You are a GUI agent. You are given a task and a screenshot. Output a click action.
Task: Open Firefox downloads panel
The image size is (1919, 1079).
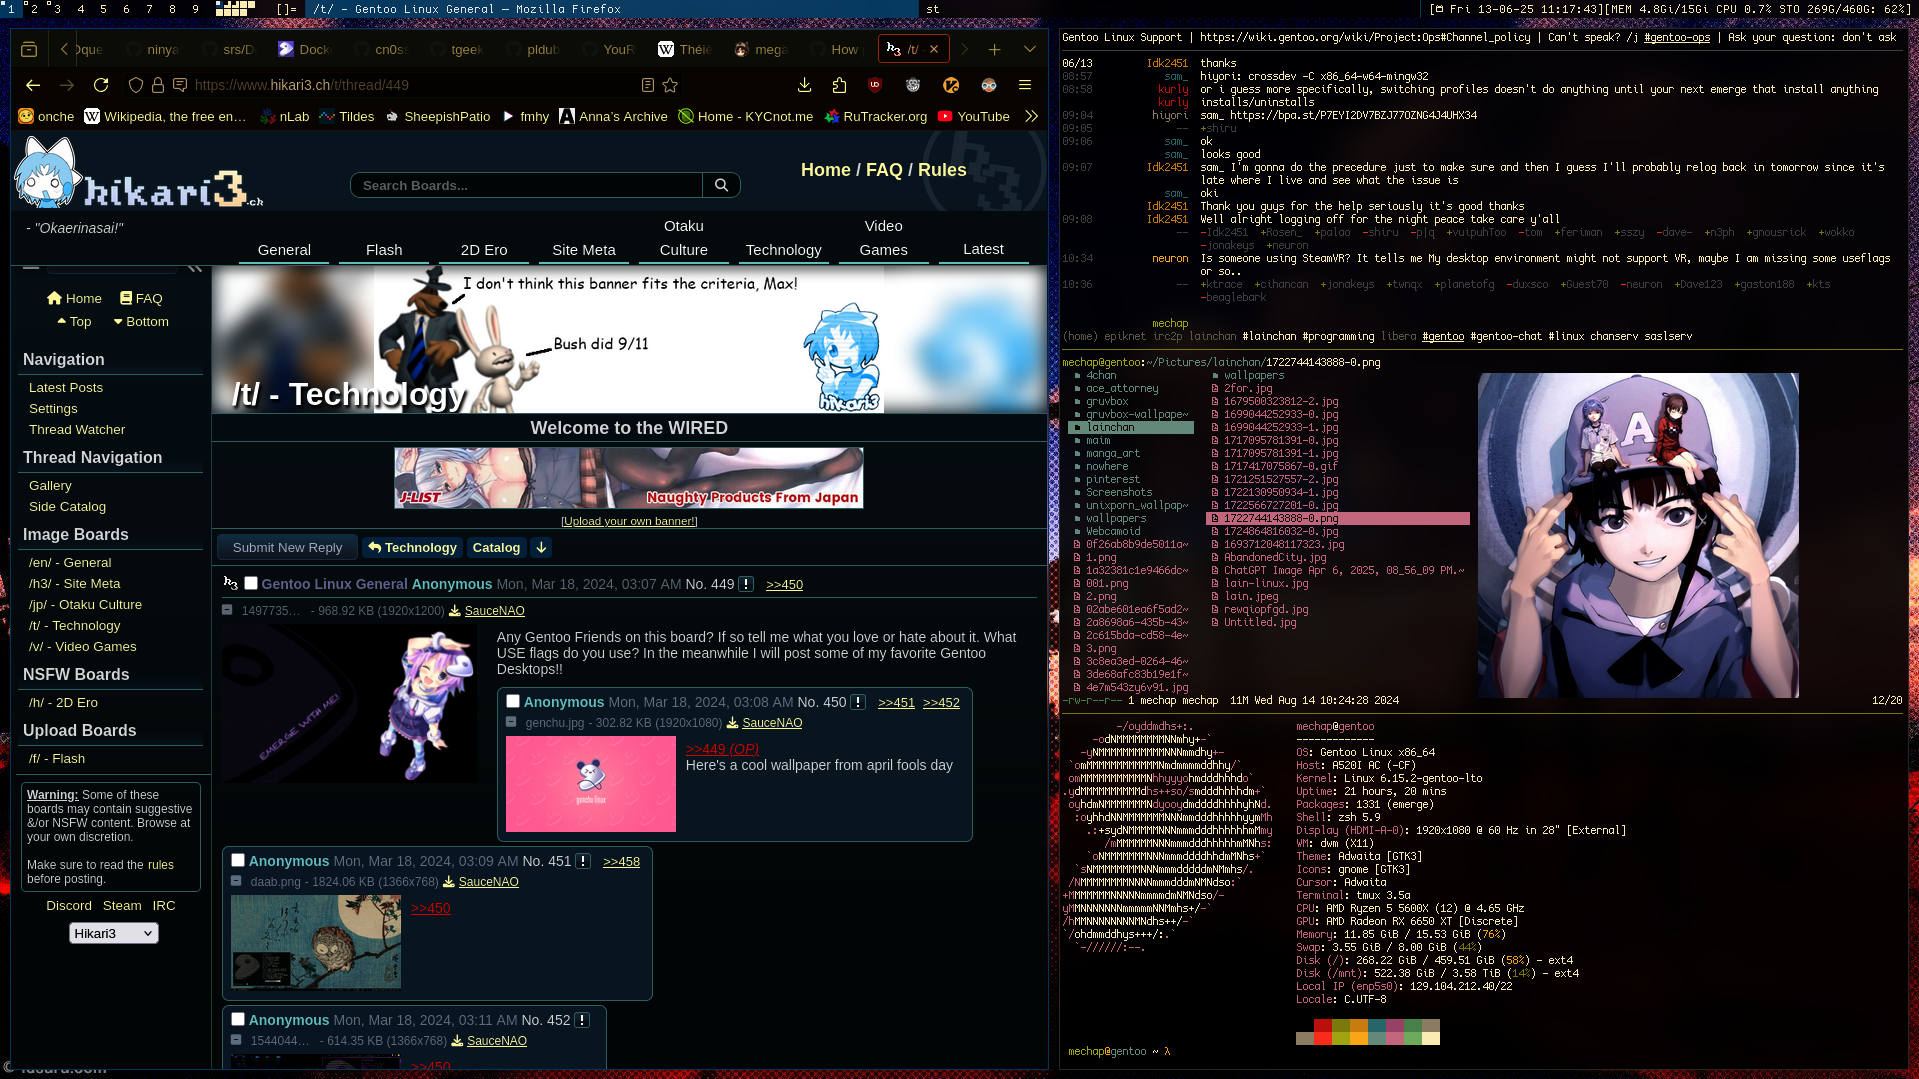[804, 85]
